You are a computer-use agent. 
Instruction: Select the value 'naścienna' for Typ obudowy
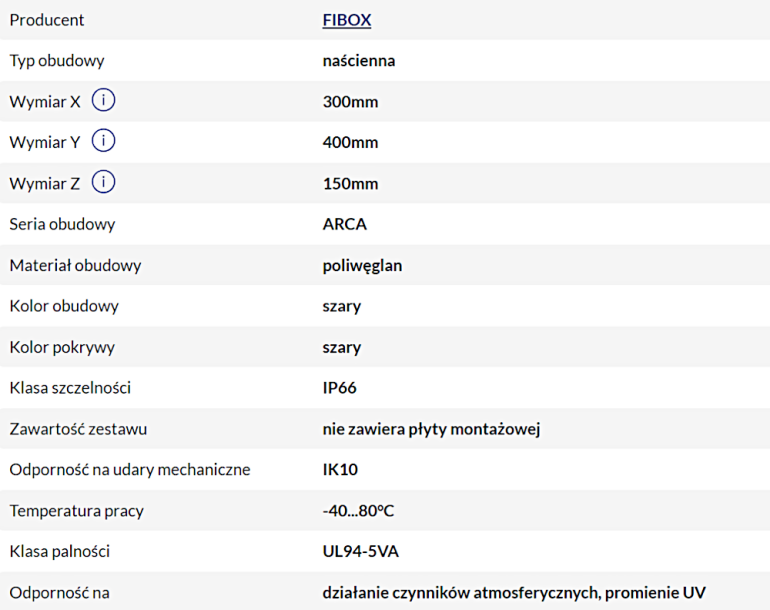click(x=359, y=61)
